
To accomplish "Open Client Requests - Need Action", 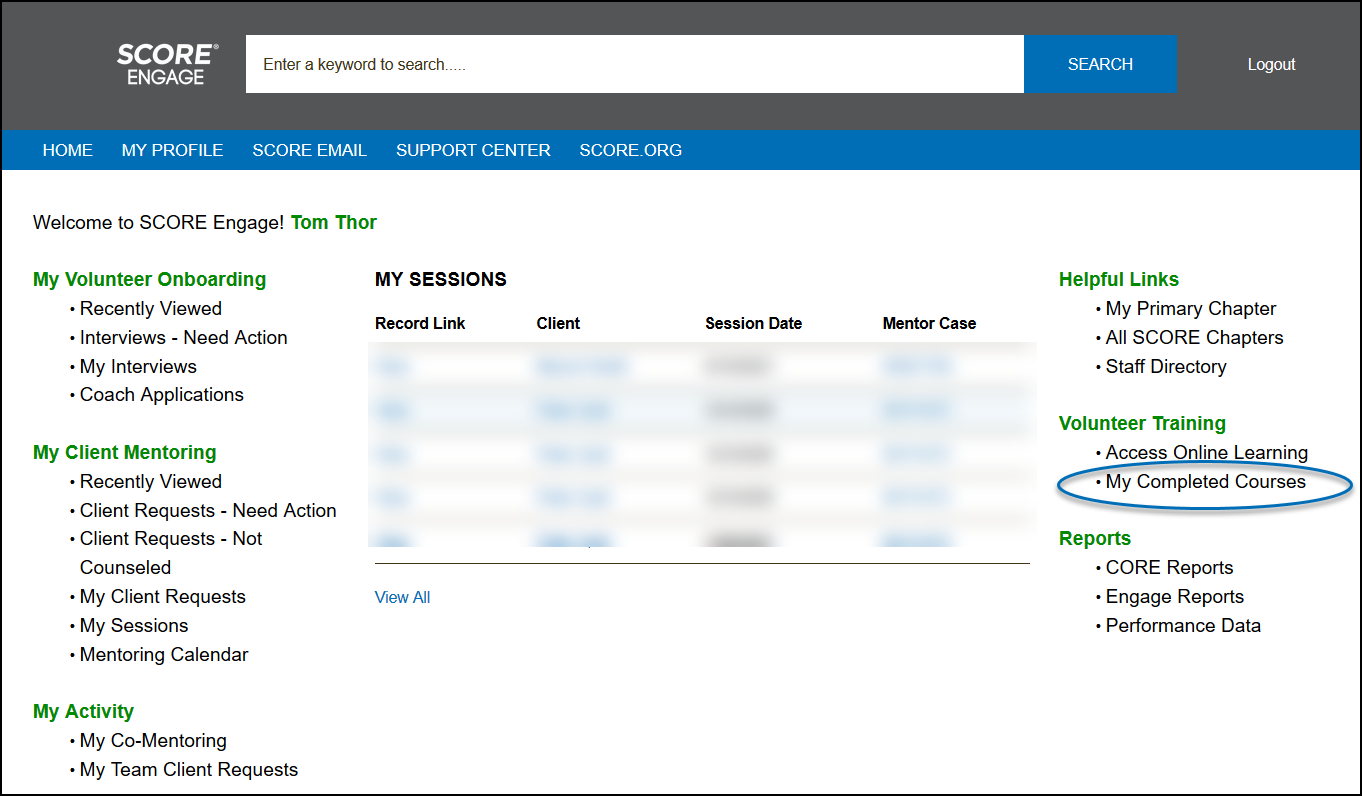I will tap(208, 511).
